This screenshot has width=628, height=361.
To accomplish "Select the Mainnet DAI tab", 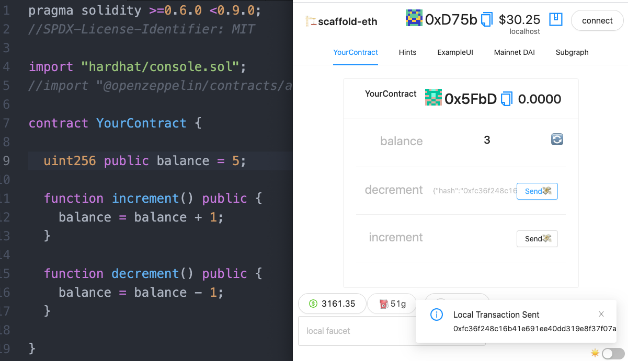I will 514,52.
